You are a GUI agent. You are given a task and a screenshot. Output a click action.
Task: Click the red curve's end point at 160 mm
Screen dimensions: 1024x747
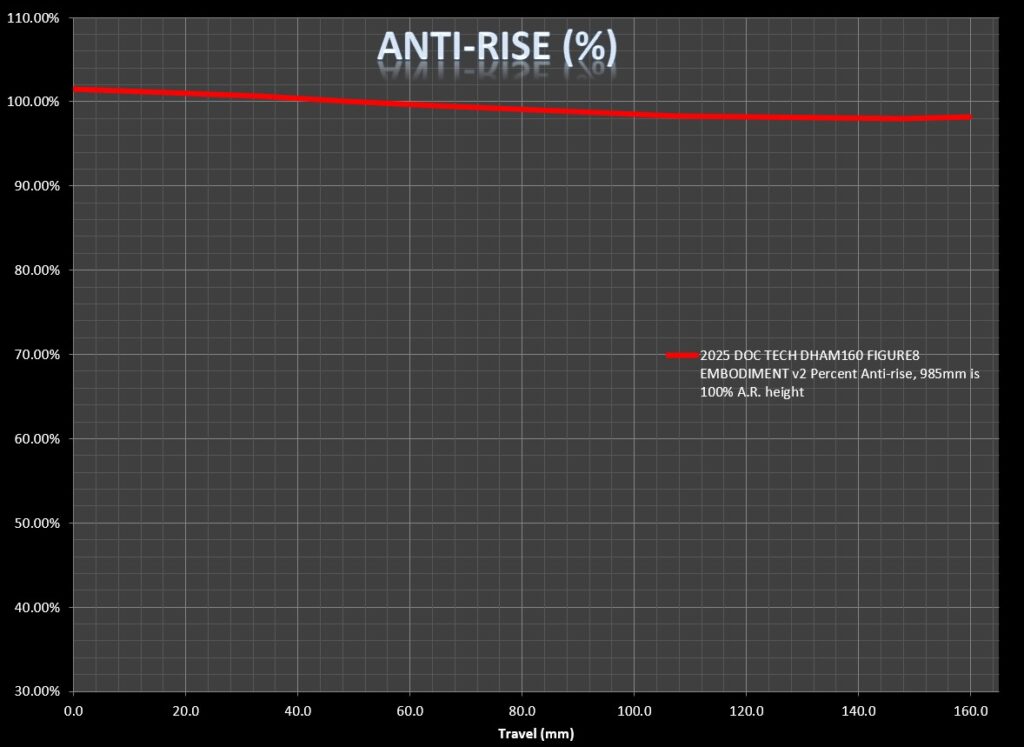coord(969,117)
